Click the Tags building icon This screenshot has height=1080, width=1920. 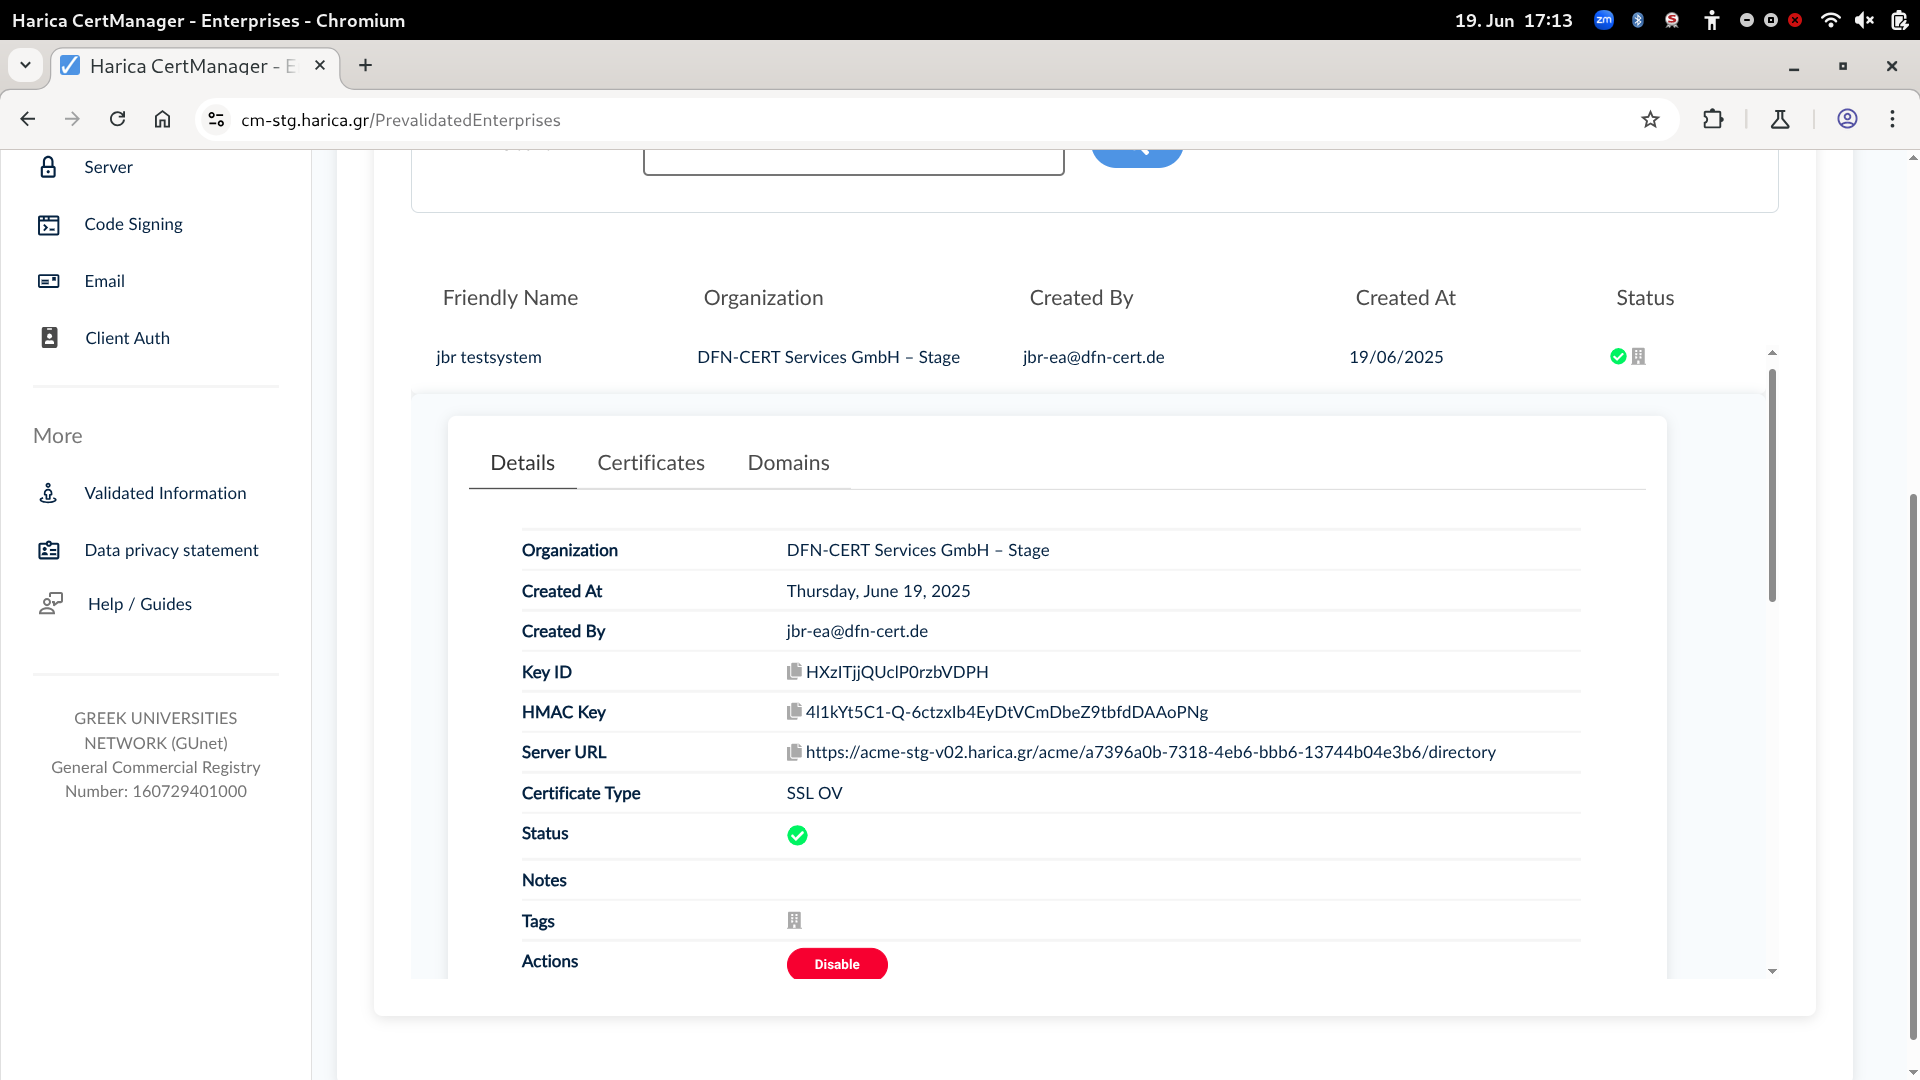(794, 920)
